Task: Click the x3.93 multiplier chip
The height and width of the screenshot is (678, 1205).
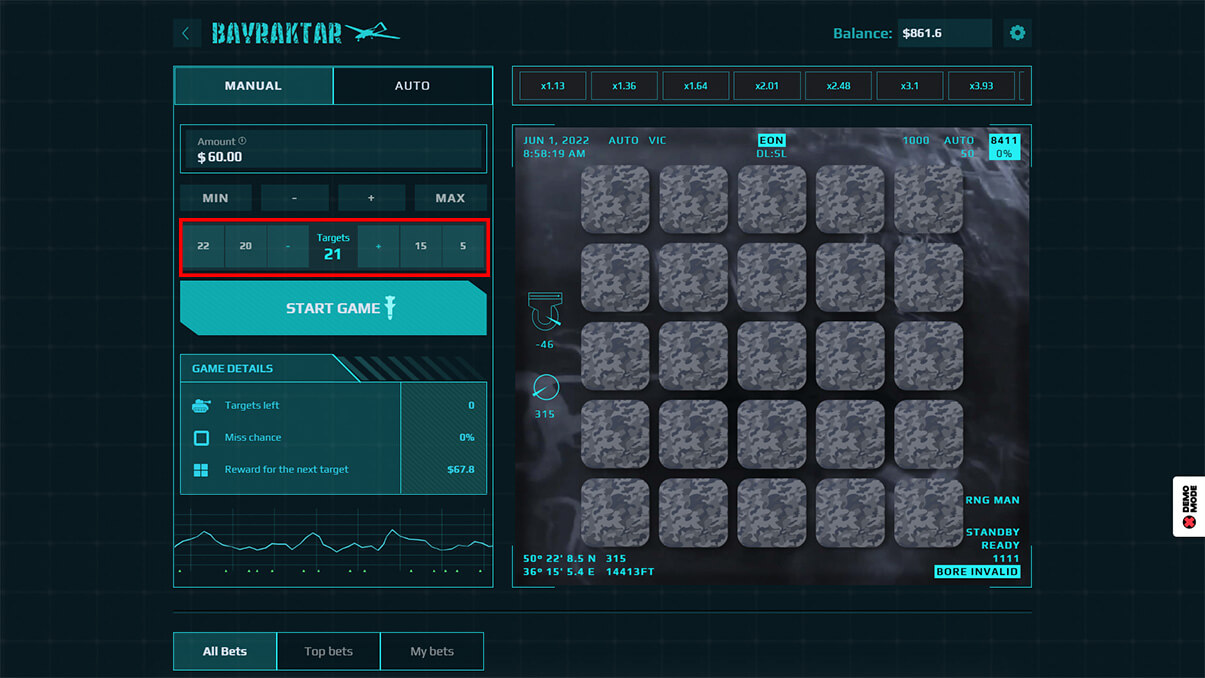Action: [981, 86]
